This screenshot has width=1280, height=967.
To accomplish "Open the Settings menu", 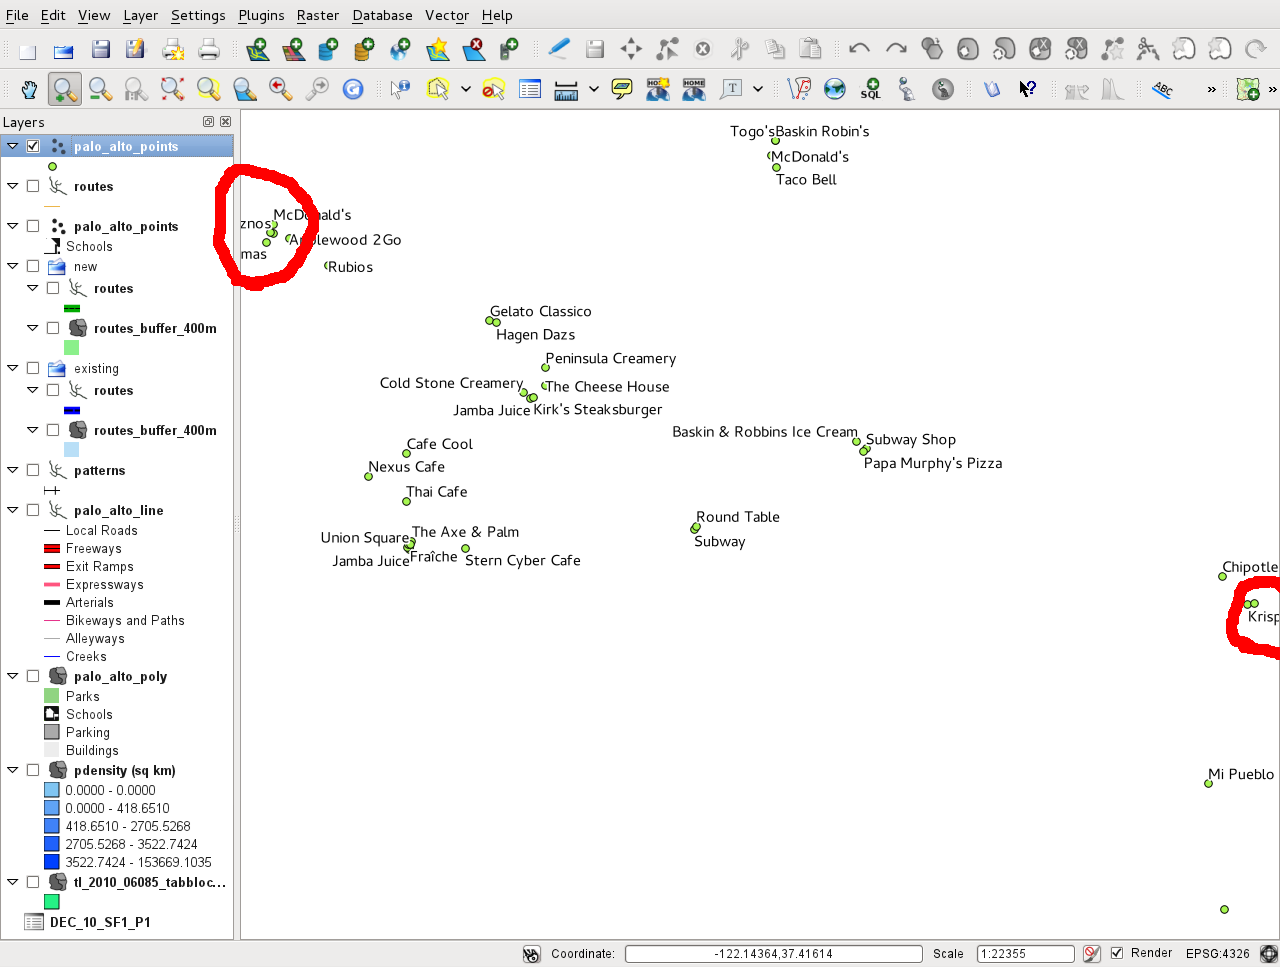I will tap(198, 15).
